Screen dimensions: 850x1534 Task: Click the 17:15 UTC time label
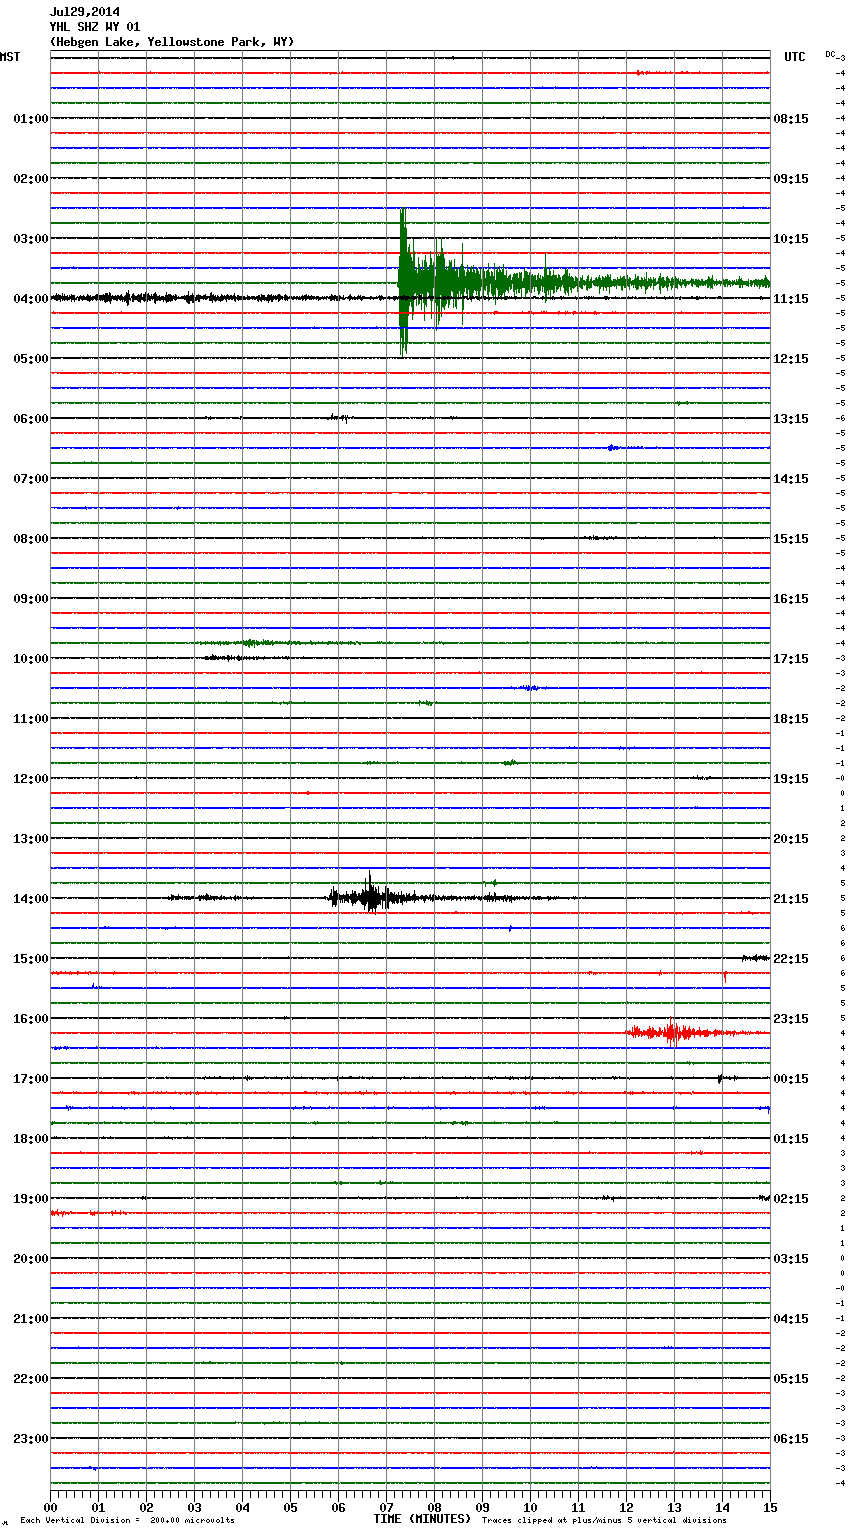pos(791,658)
